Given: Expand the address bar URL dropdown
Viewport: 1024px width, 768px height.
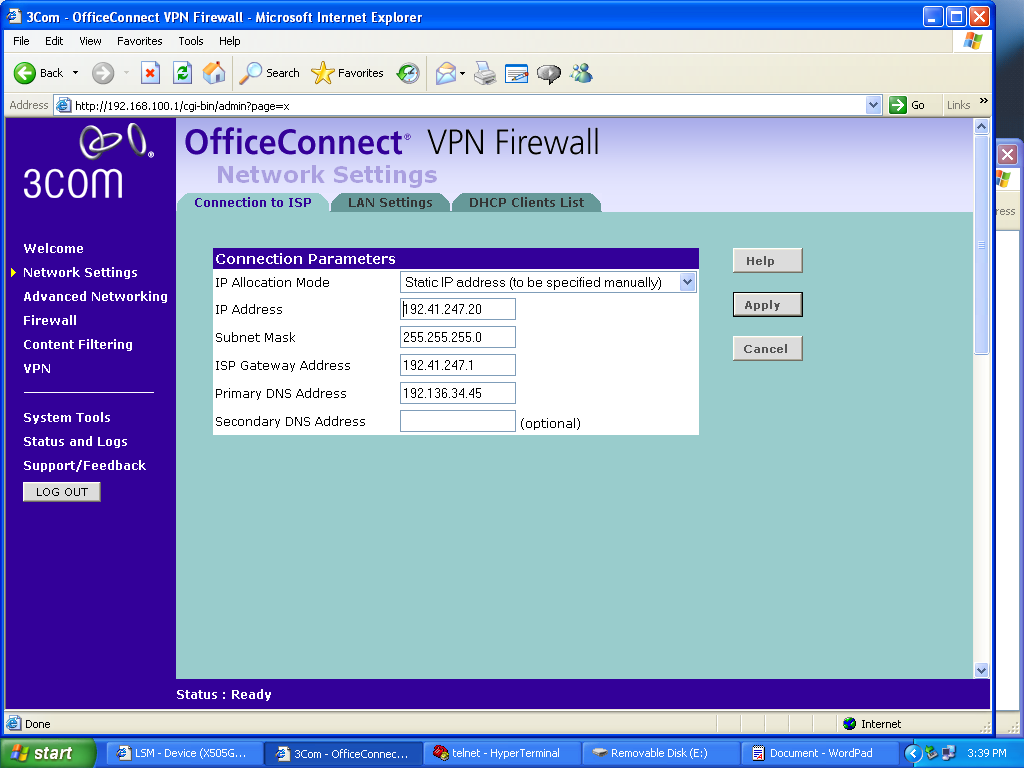Looking at the screenshot, I should [873, 105].
